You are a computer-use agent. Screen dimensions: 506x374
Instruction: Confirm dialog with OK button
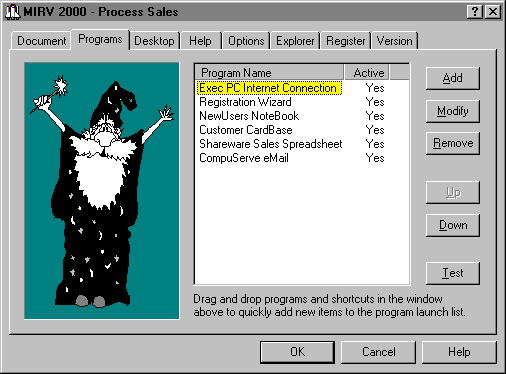[x=297, y=352]
